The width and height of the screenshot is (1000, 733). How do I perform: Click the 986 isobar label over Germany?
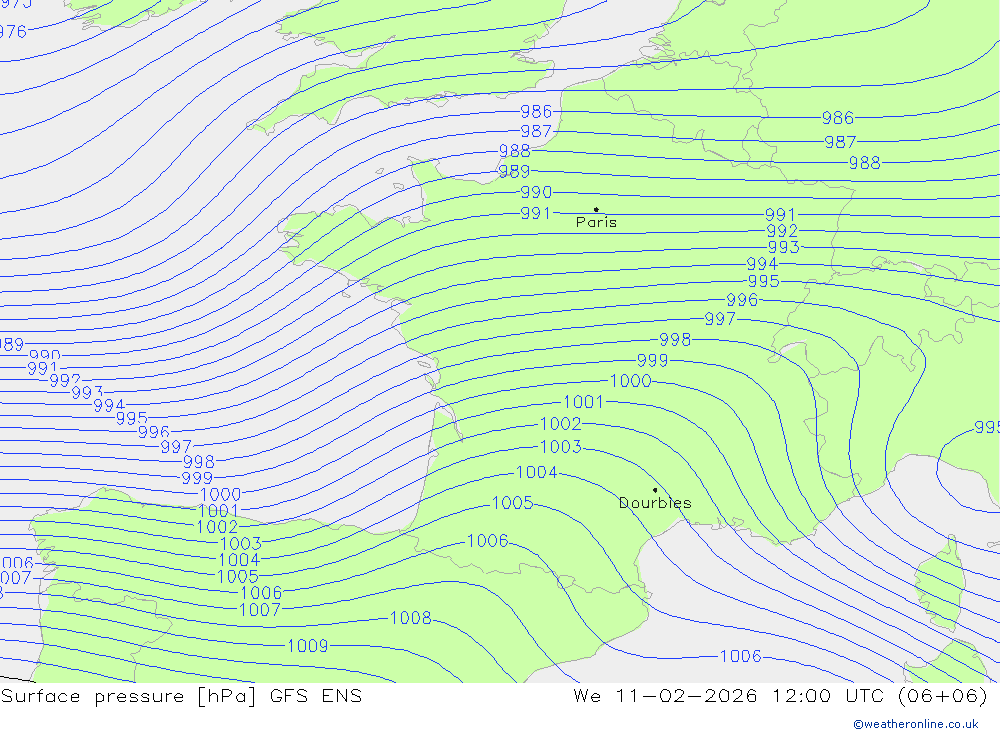(837, 118)
